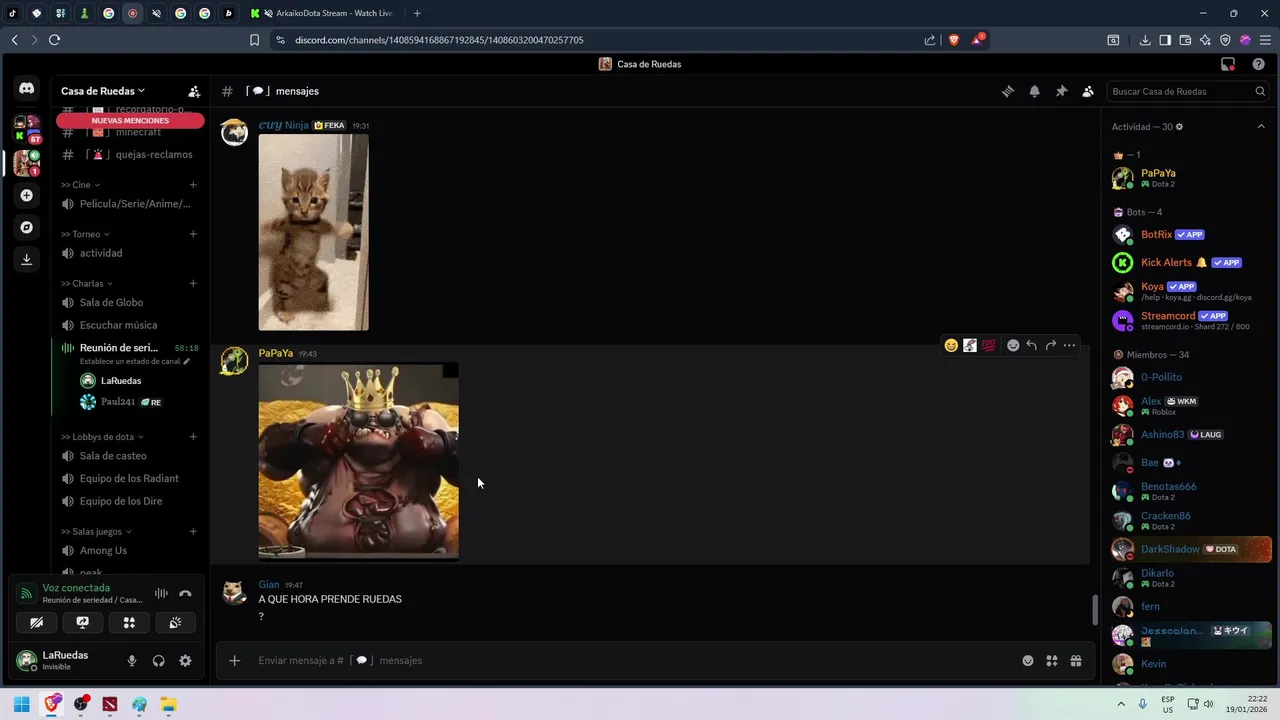
Task: Open apps launcher icon in message bar
Action: coord(1052,661)
